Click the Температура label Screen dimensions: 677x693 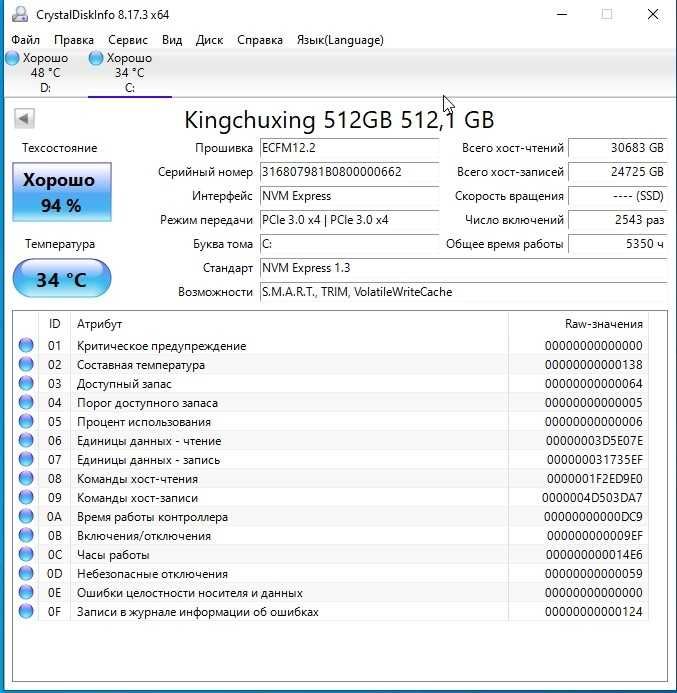(x=60, y=244)
